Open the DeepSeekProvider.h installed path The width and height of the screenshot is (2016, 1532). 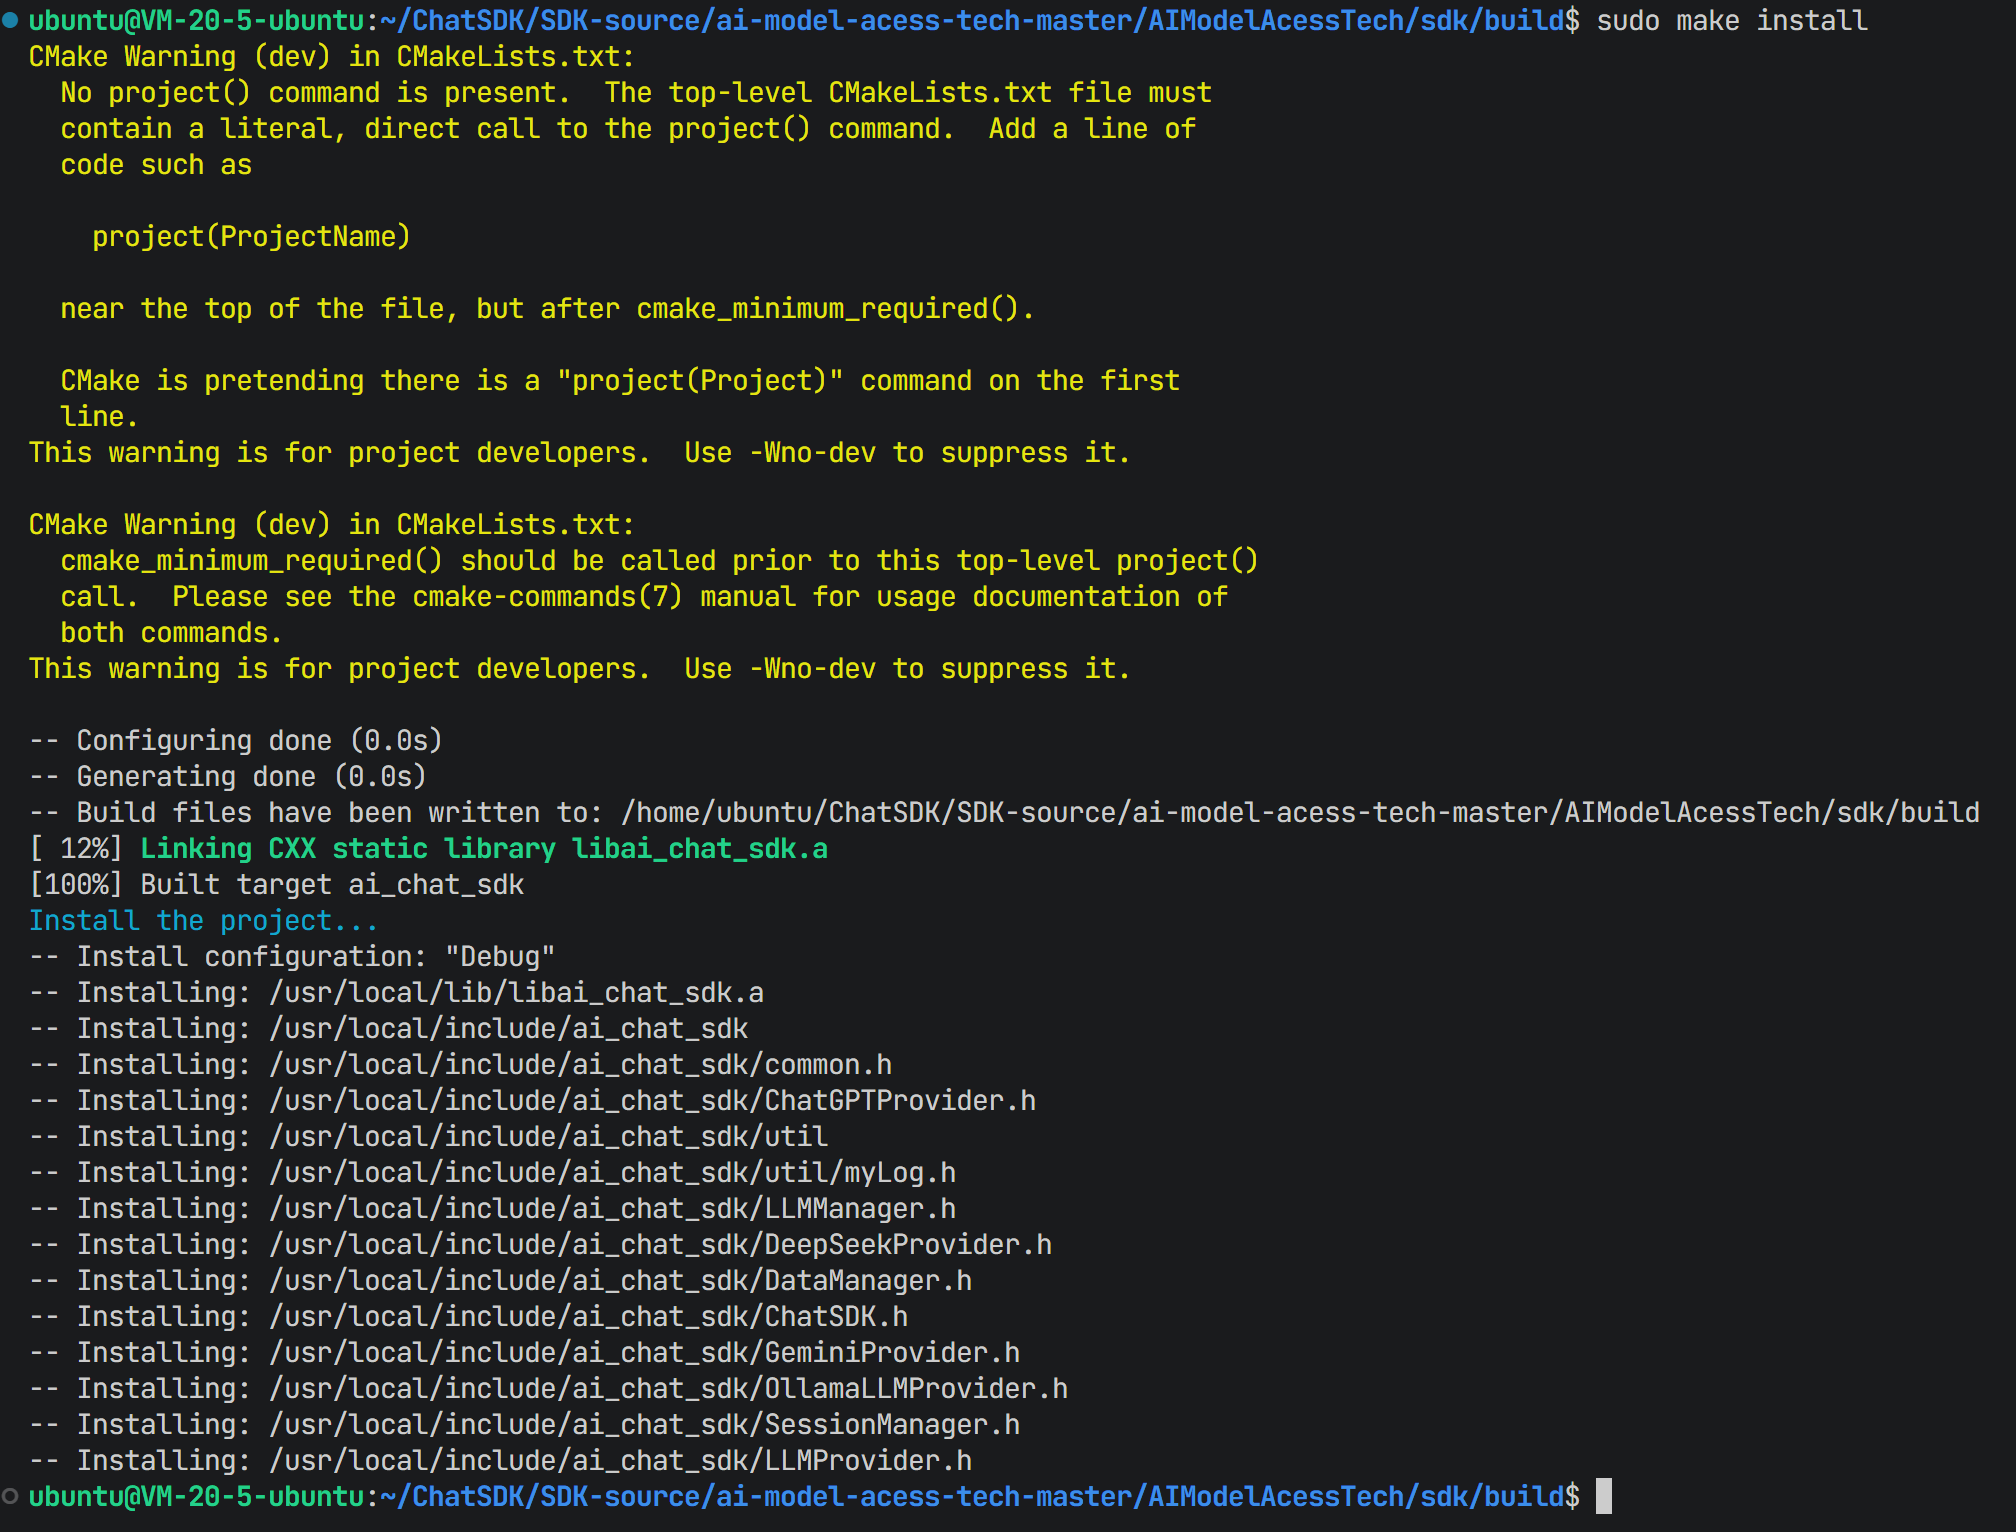click(660, 1245)
